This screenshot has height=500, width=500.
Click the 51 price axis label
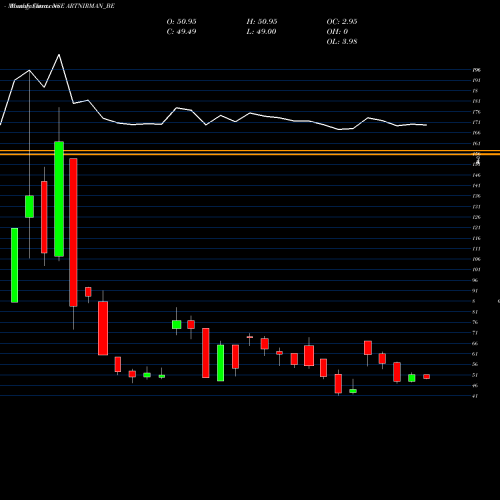(x=475, y=375)
